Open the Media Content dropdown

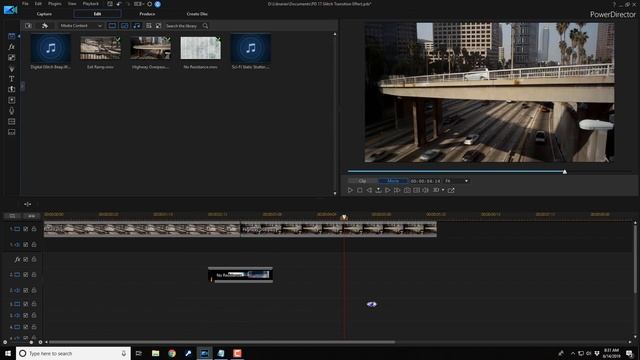point(81,26)
